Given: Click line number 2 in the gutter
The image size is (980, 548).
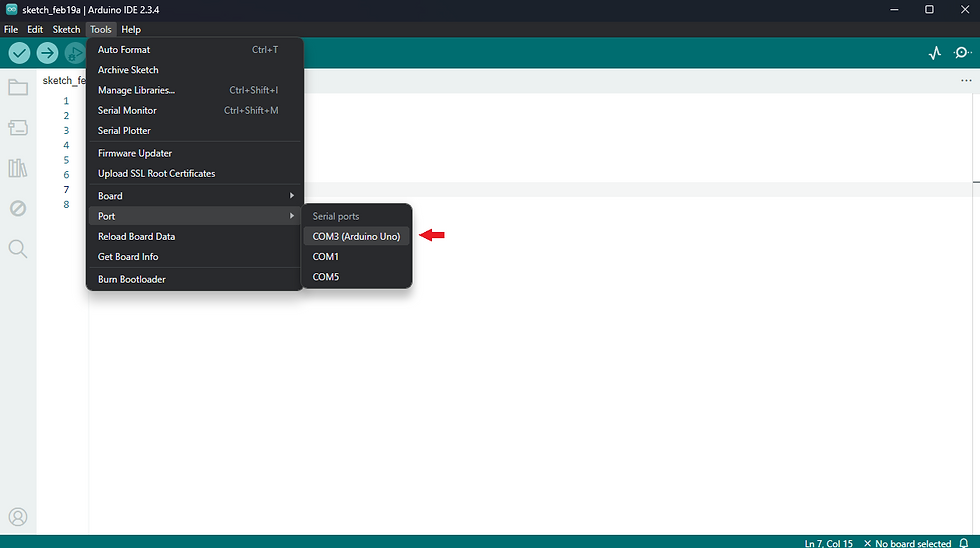Looking at the screenshot, I should click(x=66, y=116).
